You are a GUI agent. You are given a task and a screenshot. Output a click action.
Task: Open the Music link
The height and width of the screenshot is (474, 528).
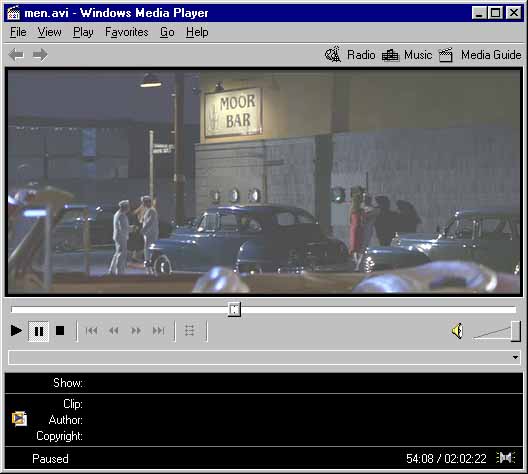[418, 55]
